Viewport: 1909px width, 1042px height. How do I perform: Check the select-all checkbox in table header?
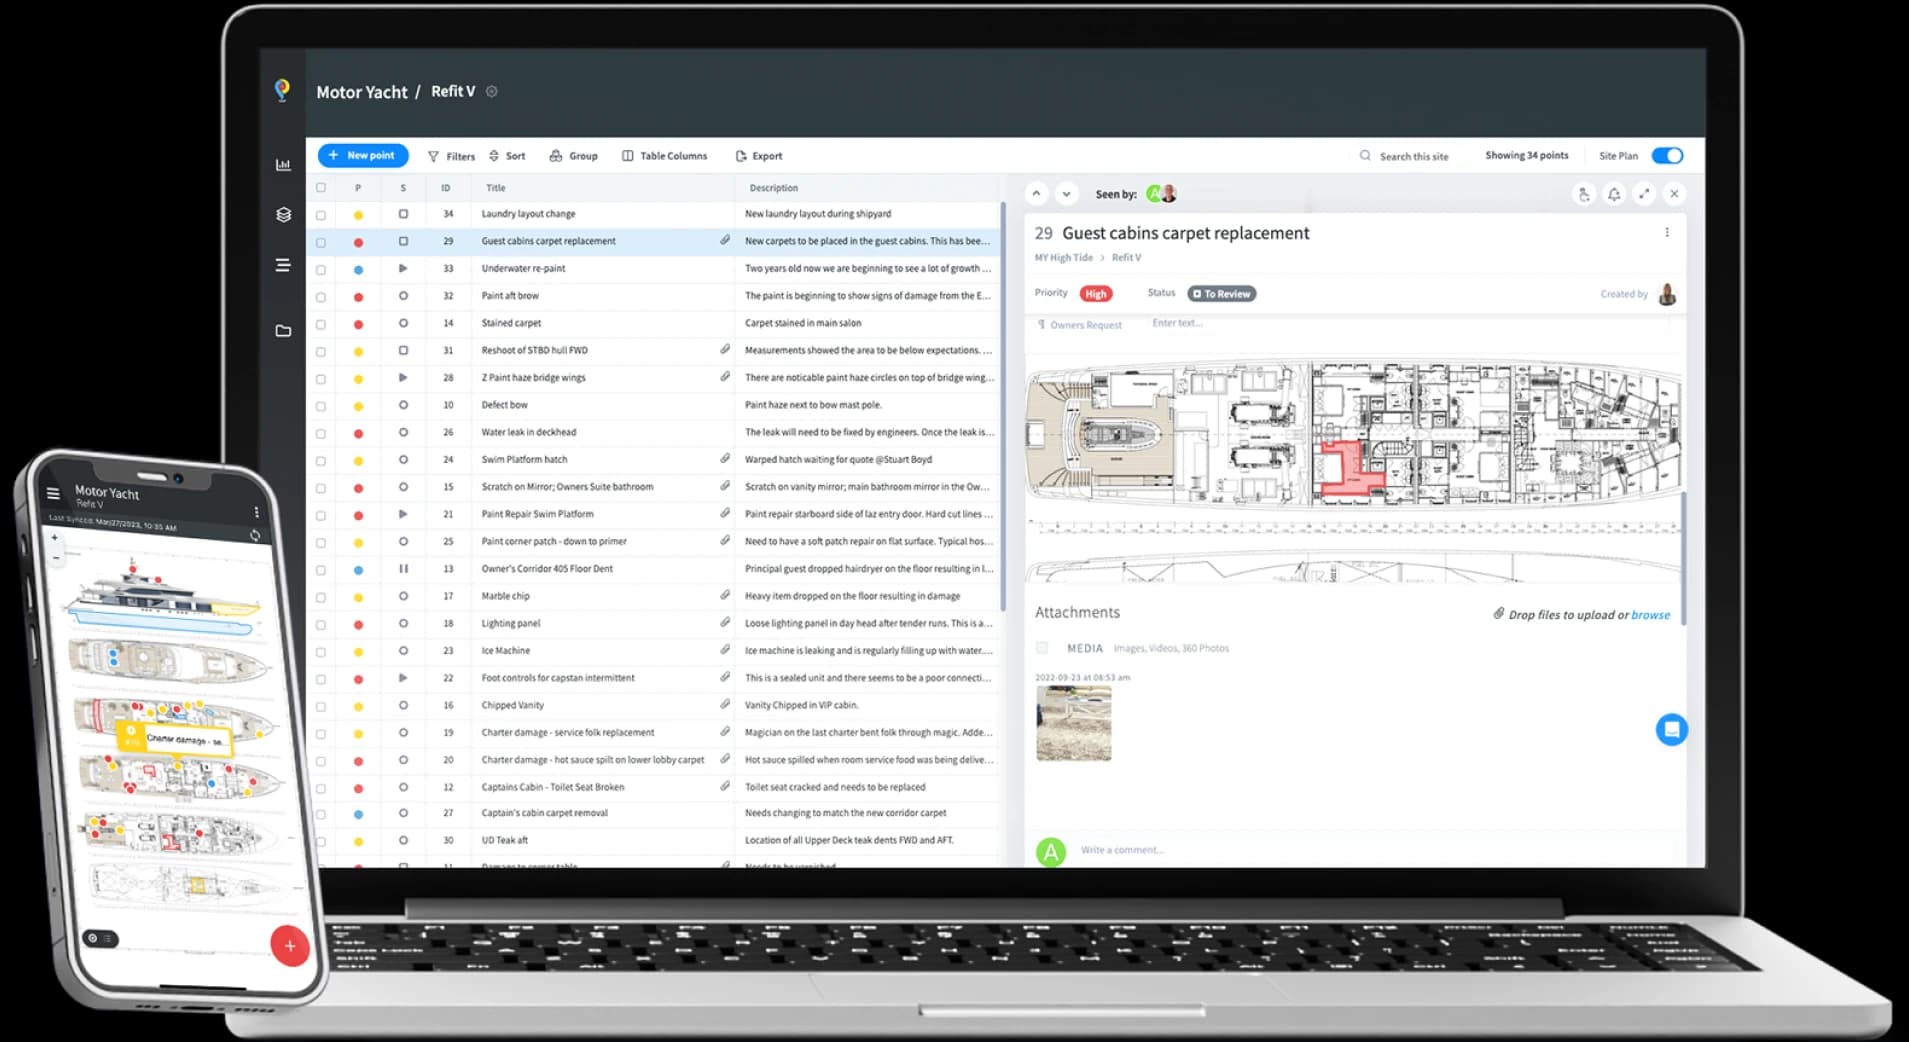tap(321, 188)
